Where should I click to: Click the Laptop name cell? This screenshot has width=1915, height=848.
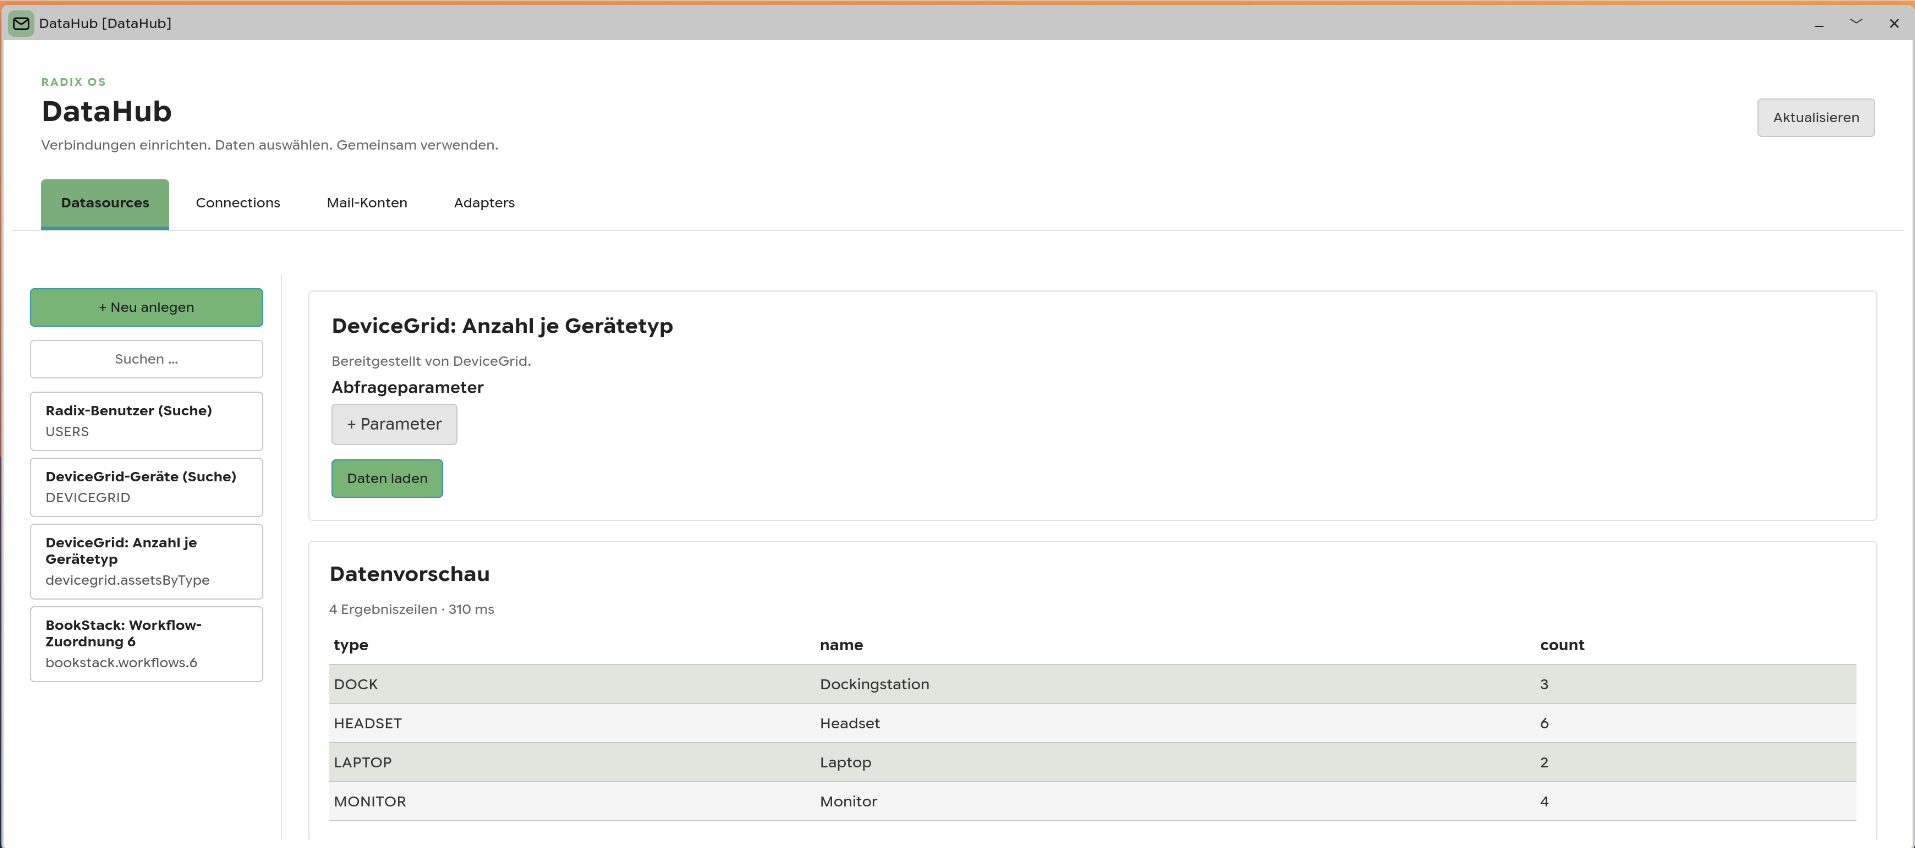[846, 762]
